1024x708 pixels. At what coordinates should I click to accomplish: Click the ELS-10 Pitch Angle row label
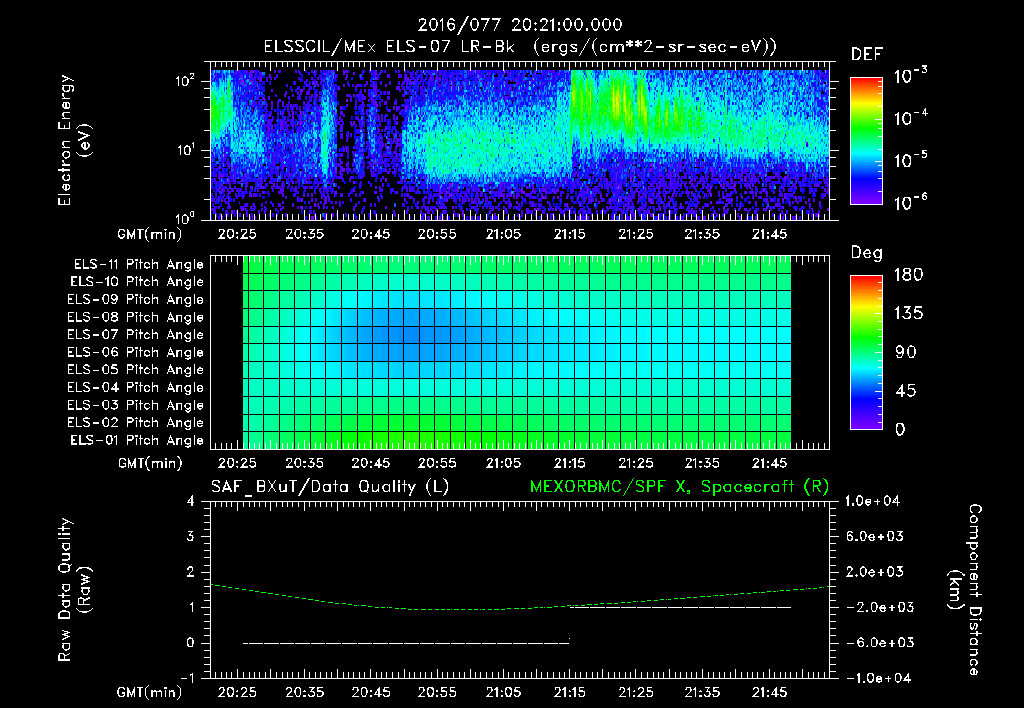click(137, 282)
